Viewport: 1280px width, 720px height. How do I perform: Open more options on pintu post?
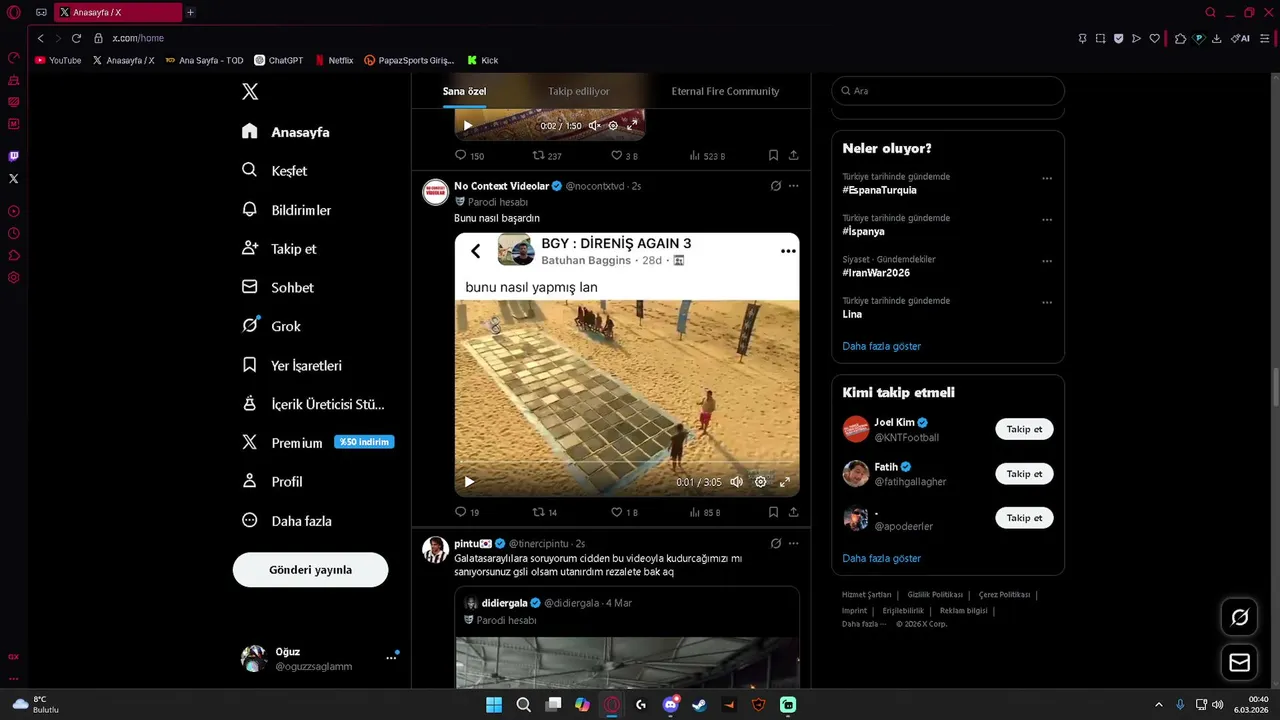tap(793, 544)
